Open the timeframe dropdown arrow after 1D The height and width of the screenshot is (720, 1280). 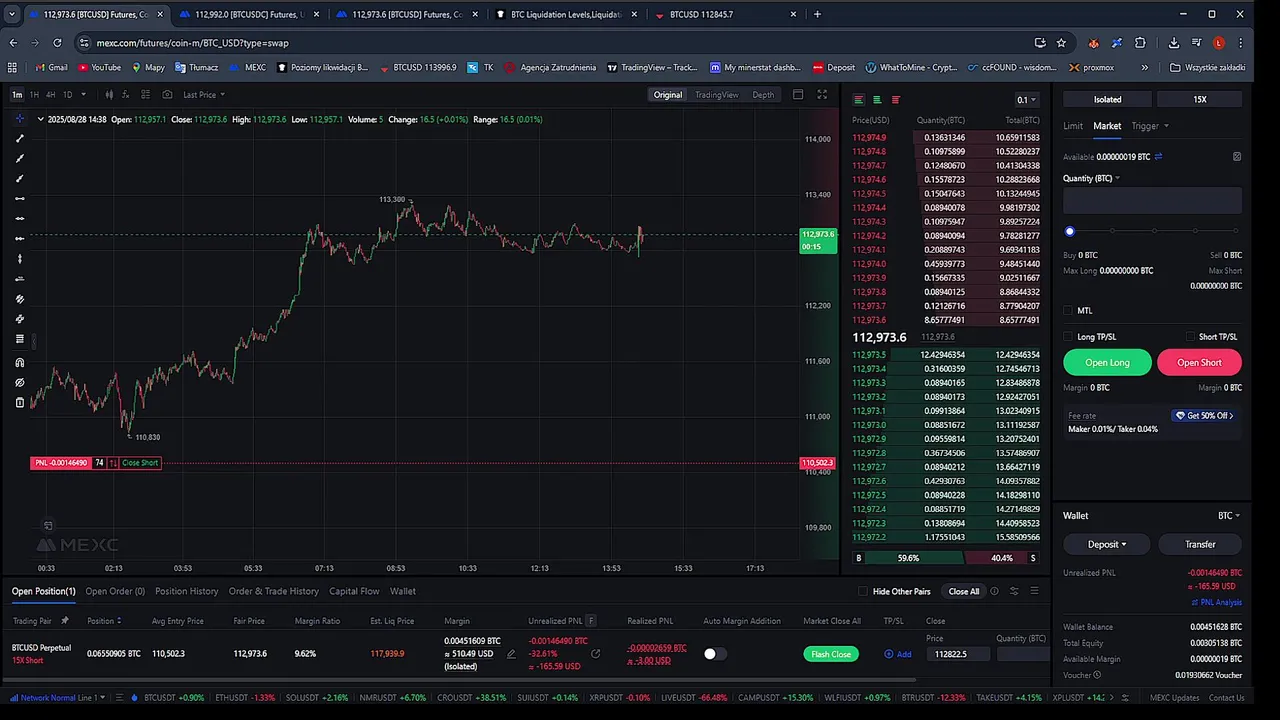(83, 95)
